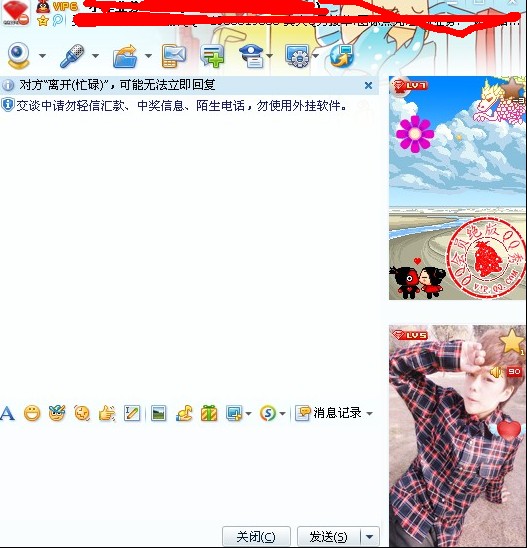
Task: Click the red diamond contact avatar
Action: pos(15,13)
